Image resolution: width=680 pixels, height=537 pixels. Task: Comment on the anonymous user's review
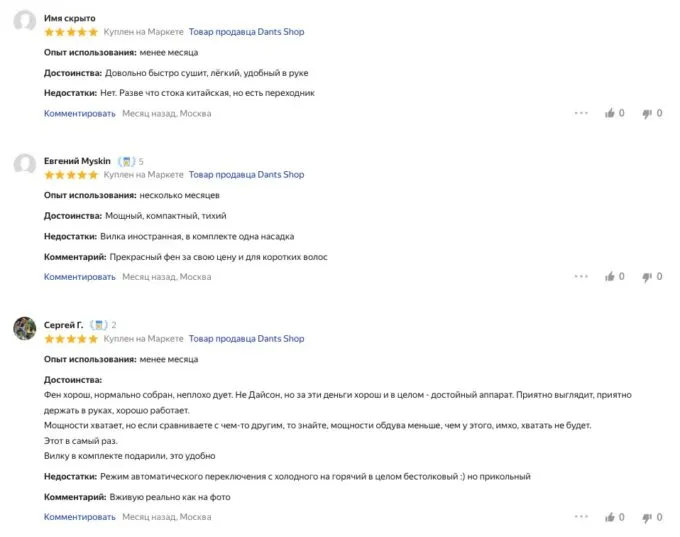click(x=80, y=113)
